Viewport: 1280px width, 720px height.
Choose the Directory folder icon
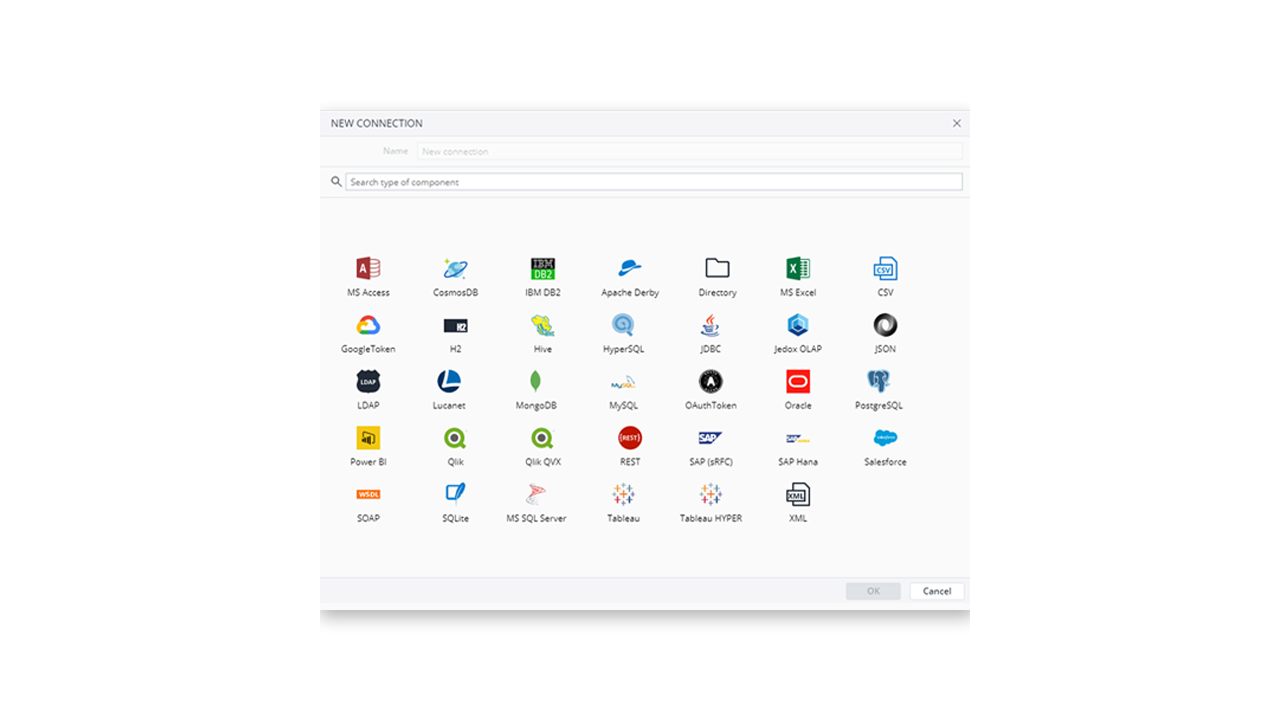(717, 268)
